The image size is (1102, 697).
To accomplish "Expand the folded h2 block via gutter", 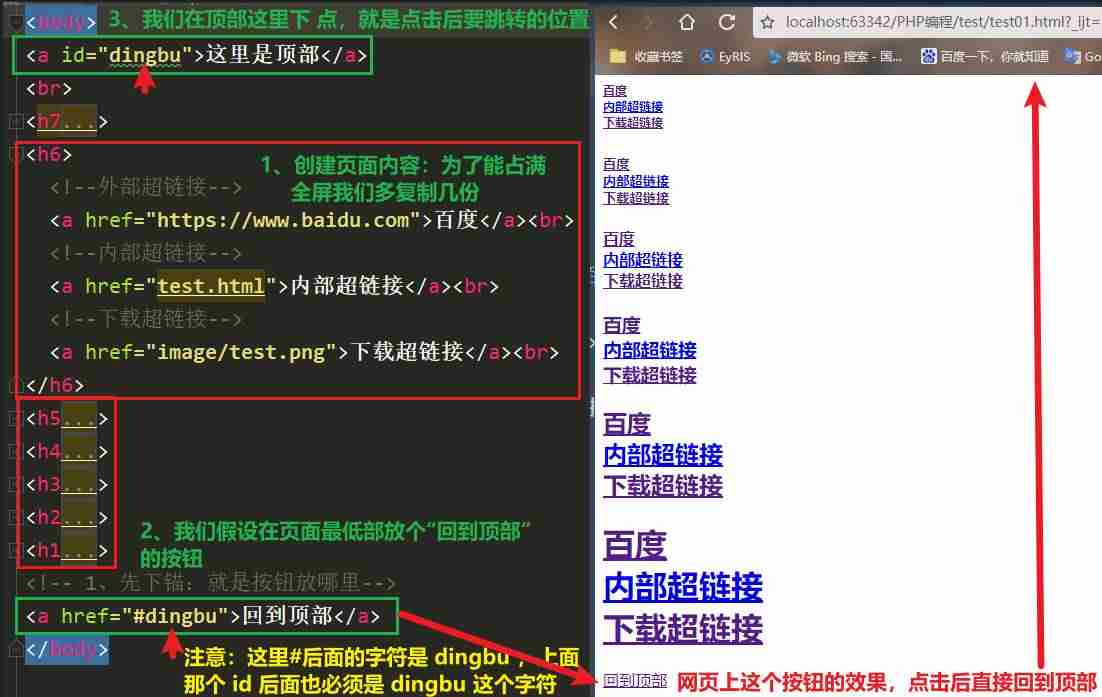I will point(15,517).
